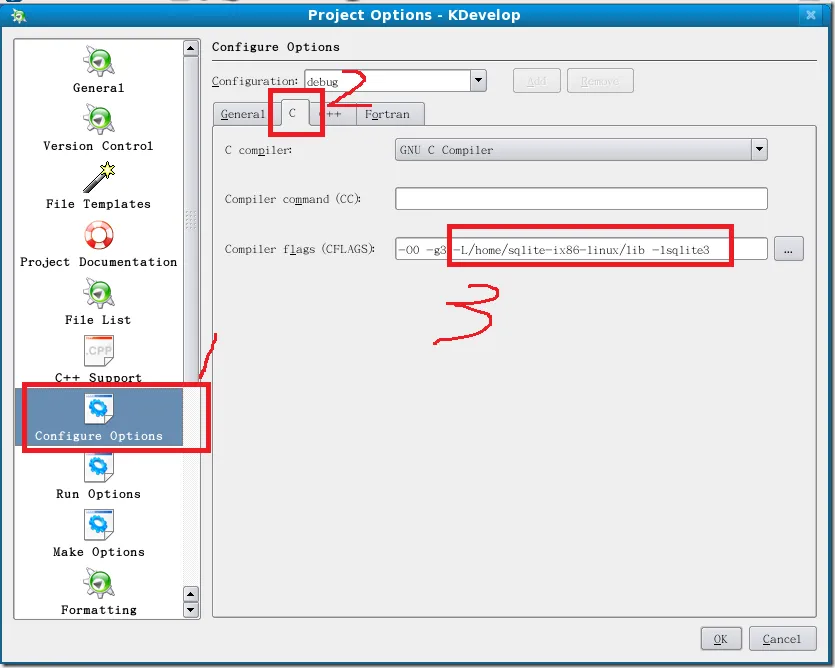
Task: Click the disabled Add button
Action: (536, 81)
